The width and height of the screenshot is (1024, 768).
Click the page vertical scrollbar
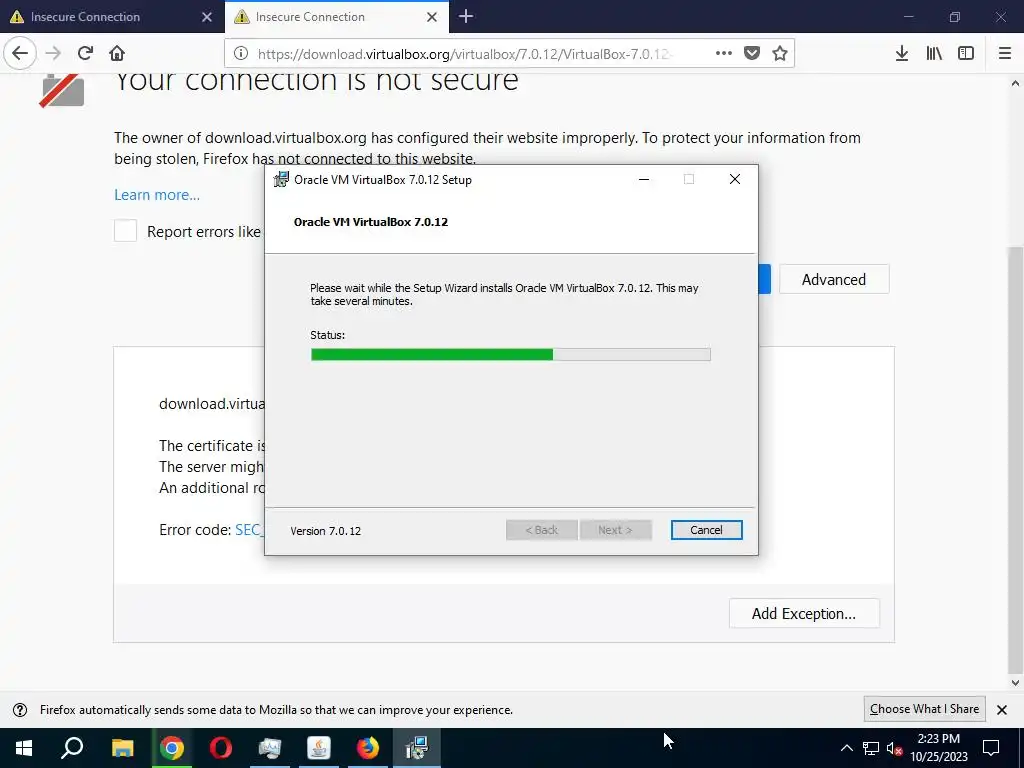click(x=1015, y=460)
